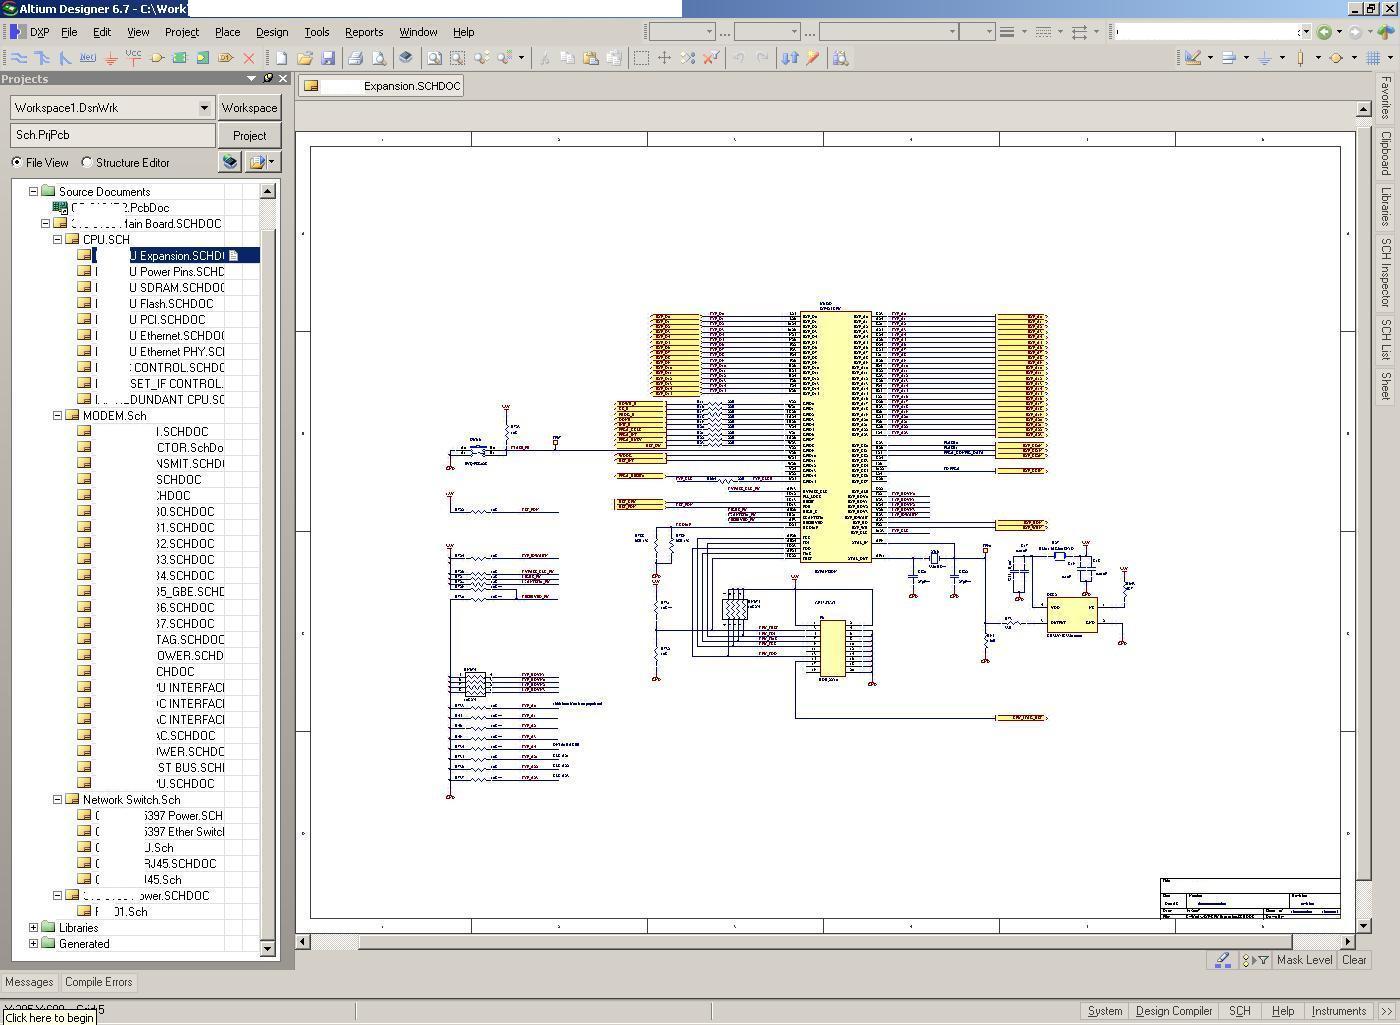Viewport: 1400px width, 1025px height.
Task: Switch to Structure Editor view
Action: pyautogui.click(x=87, y=162)
